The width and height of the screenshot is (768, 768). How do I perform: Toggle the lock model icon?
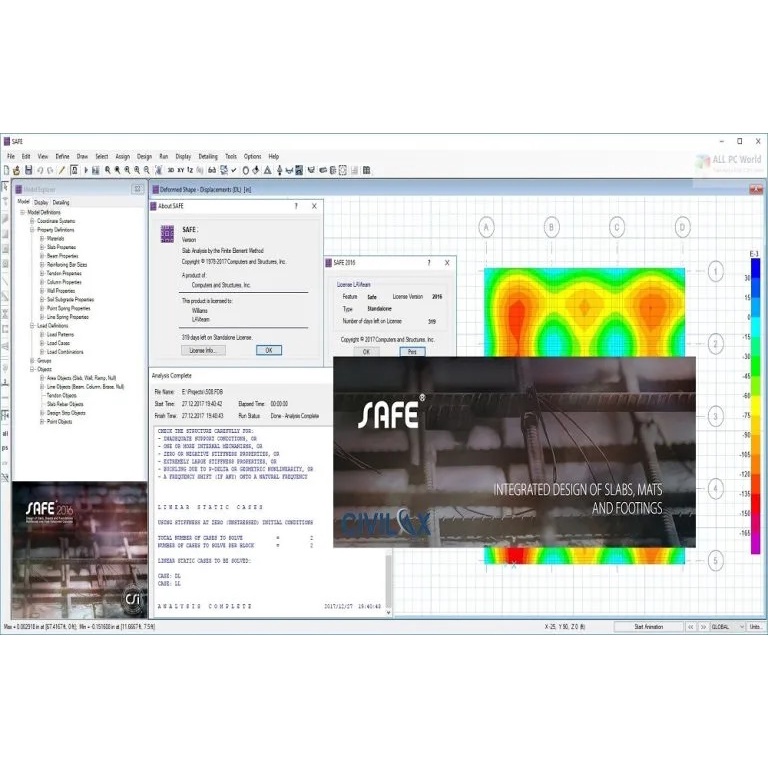[74, 170]
